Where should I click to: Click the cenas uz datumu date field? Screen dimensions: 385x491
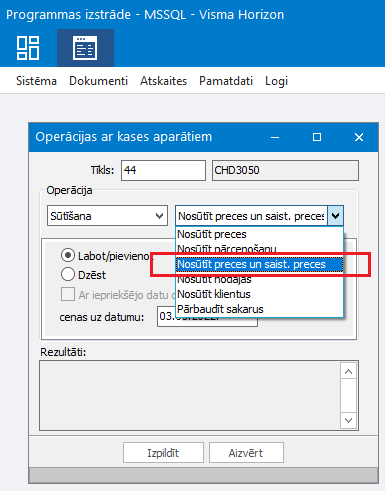(207, 316)
